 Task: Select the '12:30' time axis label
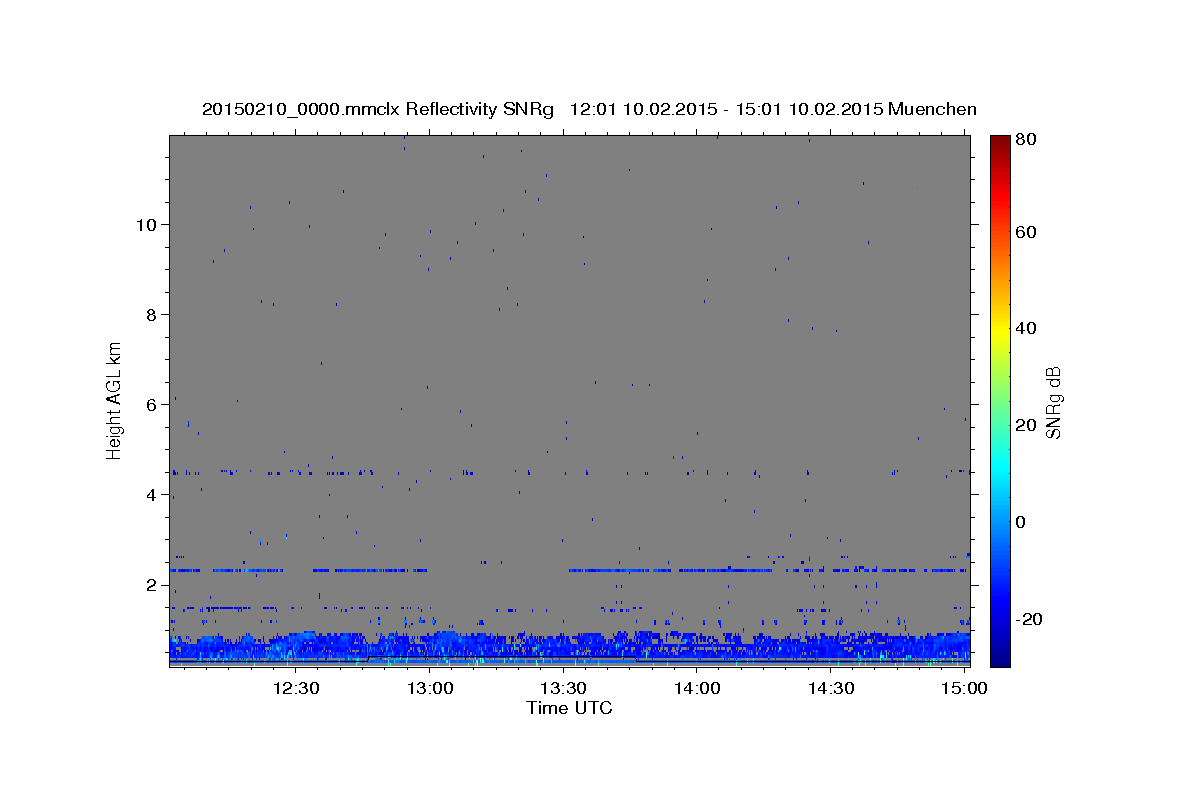coord(297,688)
